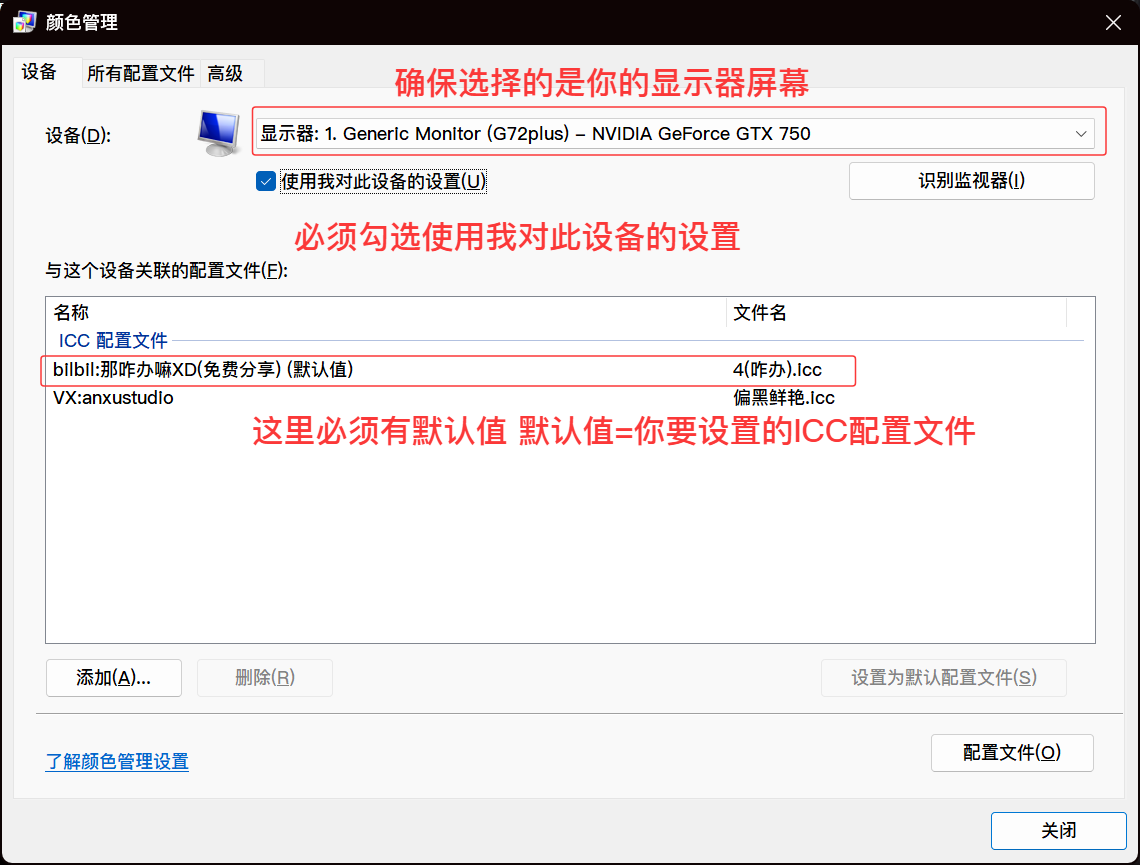1140x865 pixels.
Task: Click the Color Management title bar icon
Action: tap(24, 22)
